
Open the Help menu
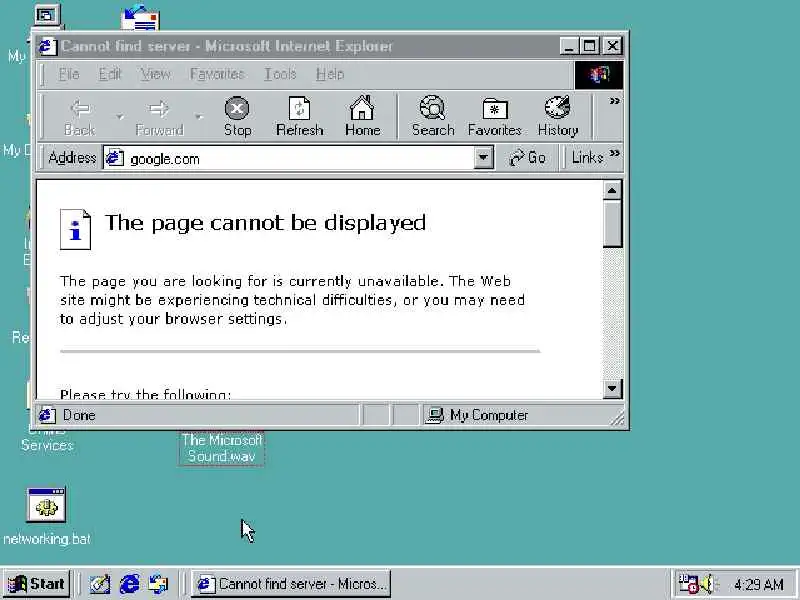[330, 74]
